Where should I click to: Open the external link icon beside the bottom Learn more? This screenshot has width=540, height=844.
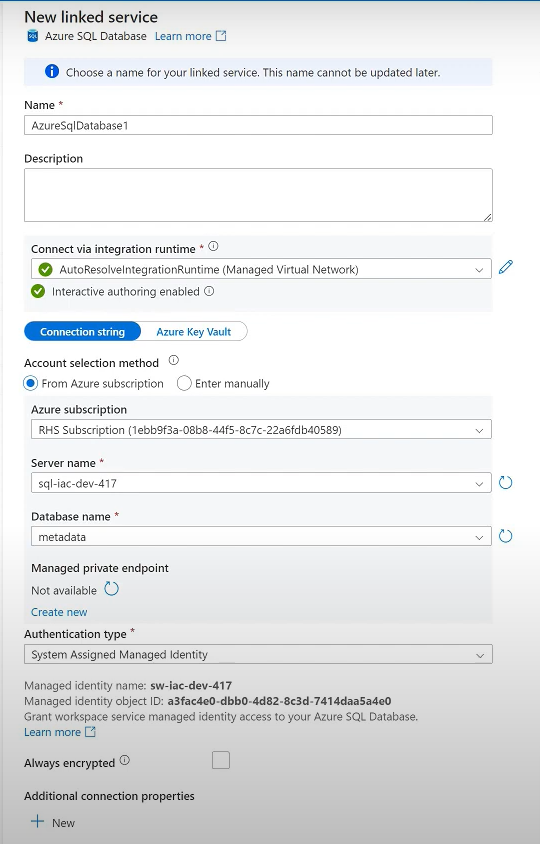90,732
